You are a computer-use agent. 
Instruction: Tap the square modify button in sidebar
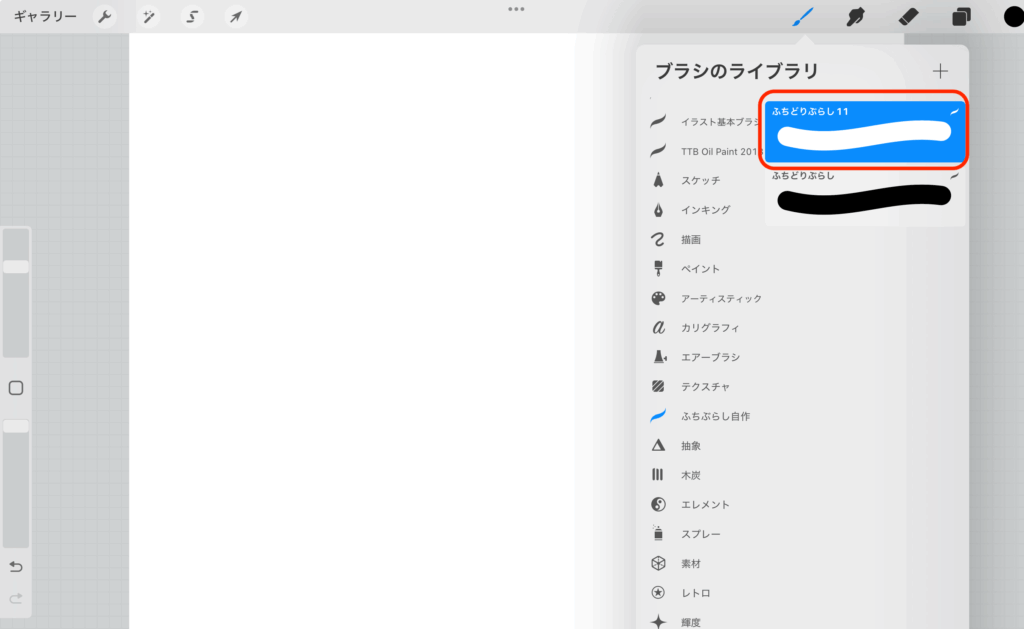point(16,388)
